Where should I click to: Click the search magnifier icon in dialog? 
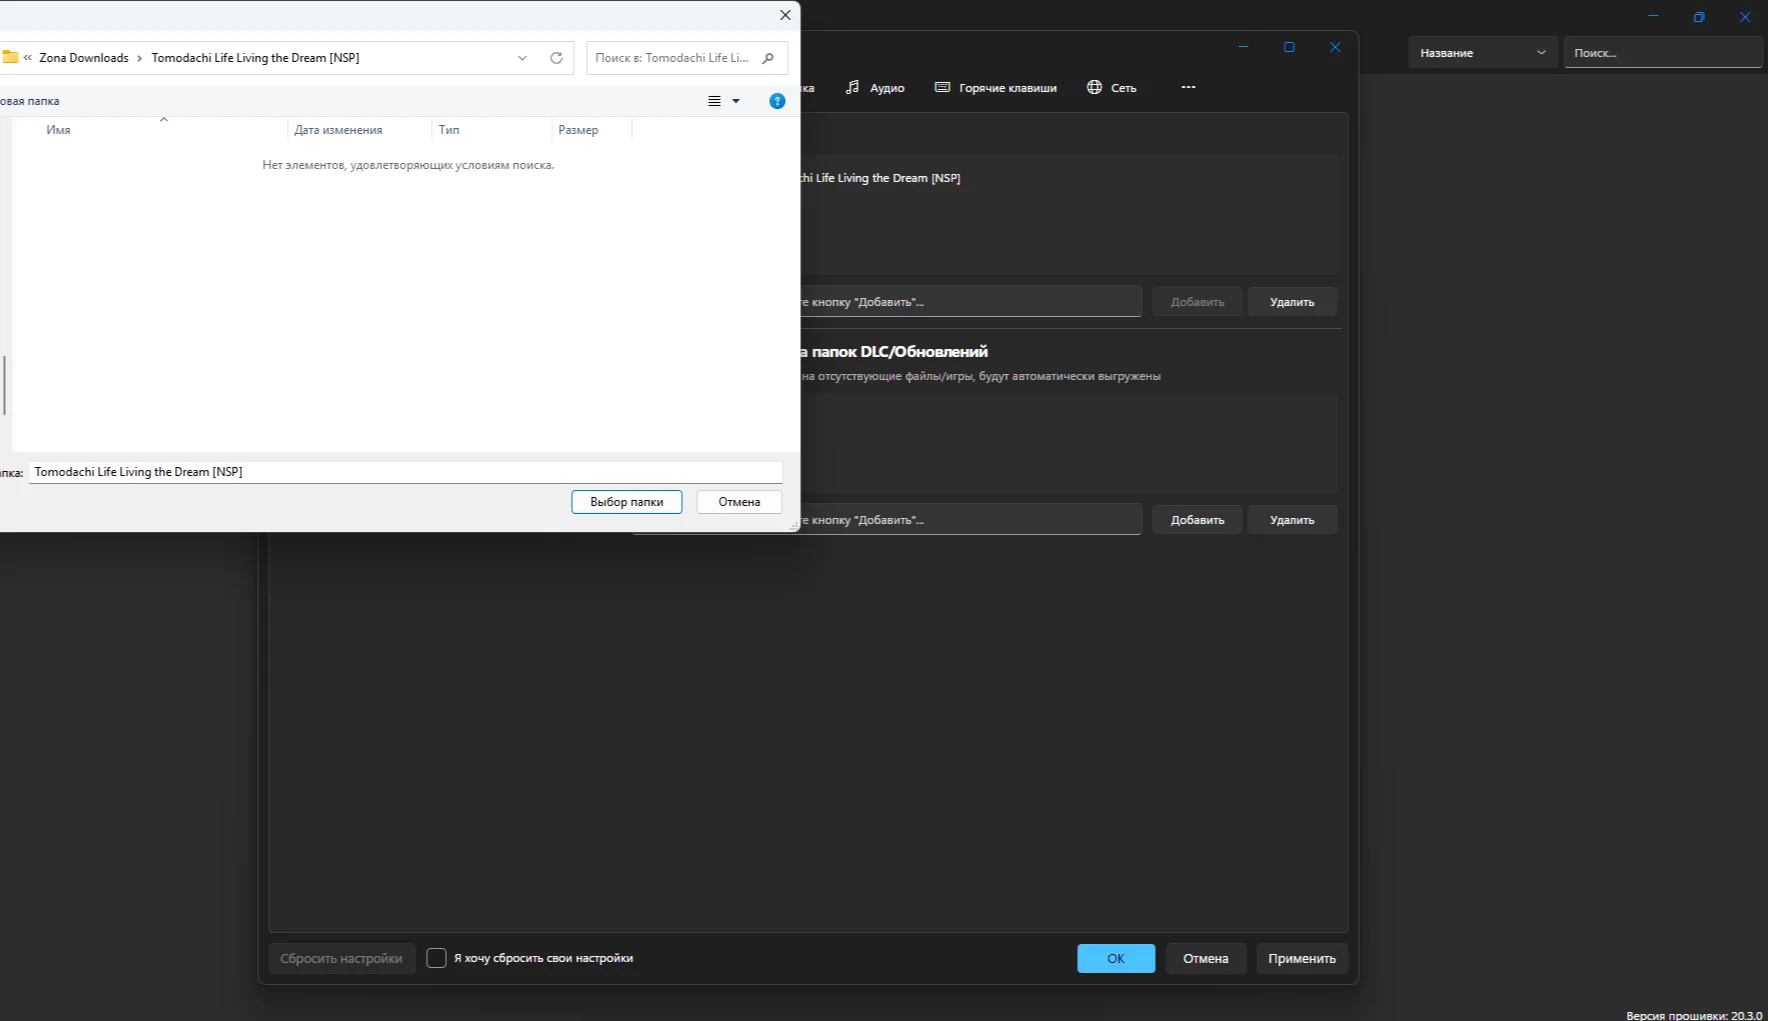[768, 58]
